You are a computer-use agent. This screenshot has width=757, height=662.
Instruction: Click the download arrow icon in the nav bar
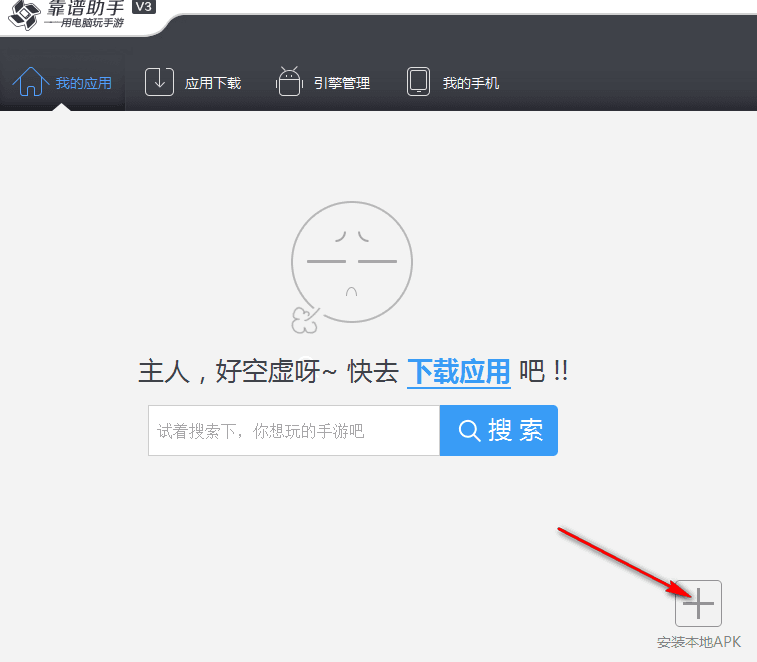click(160, 82)
